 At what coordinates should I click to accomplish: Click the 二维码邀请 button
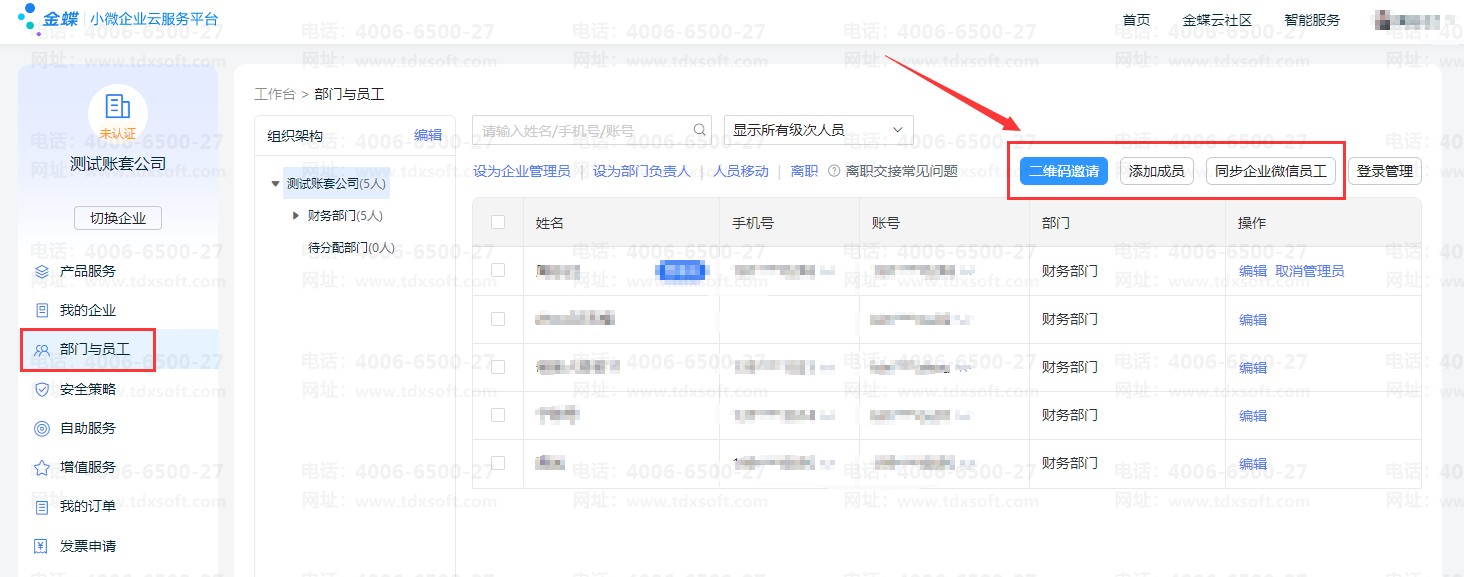click(1064, 171)
